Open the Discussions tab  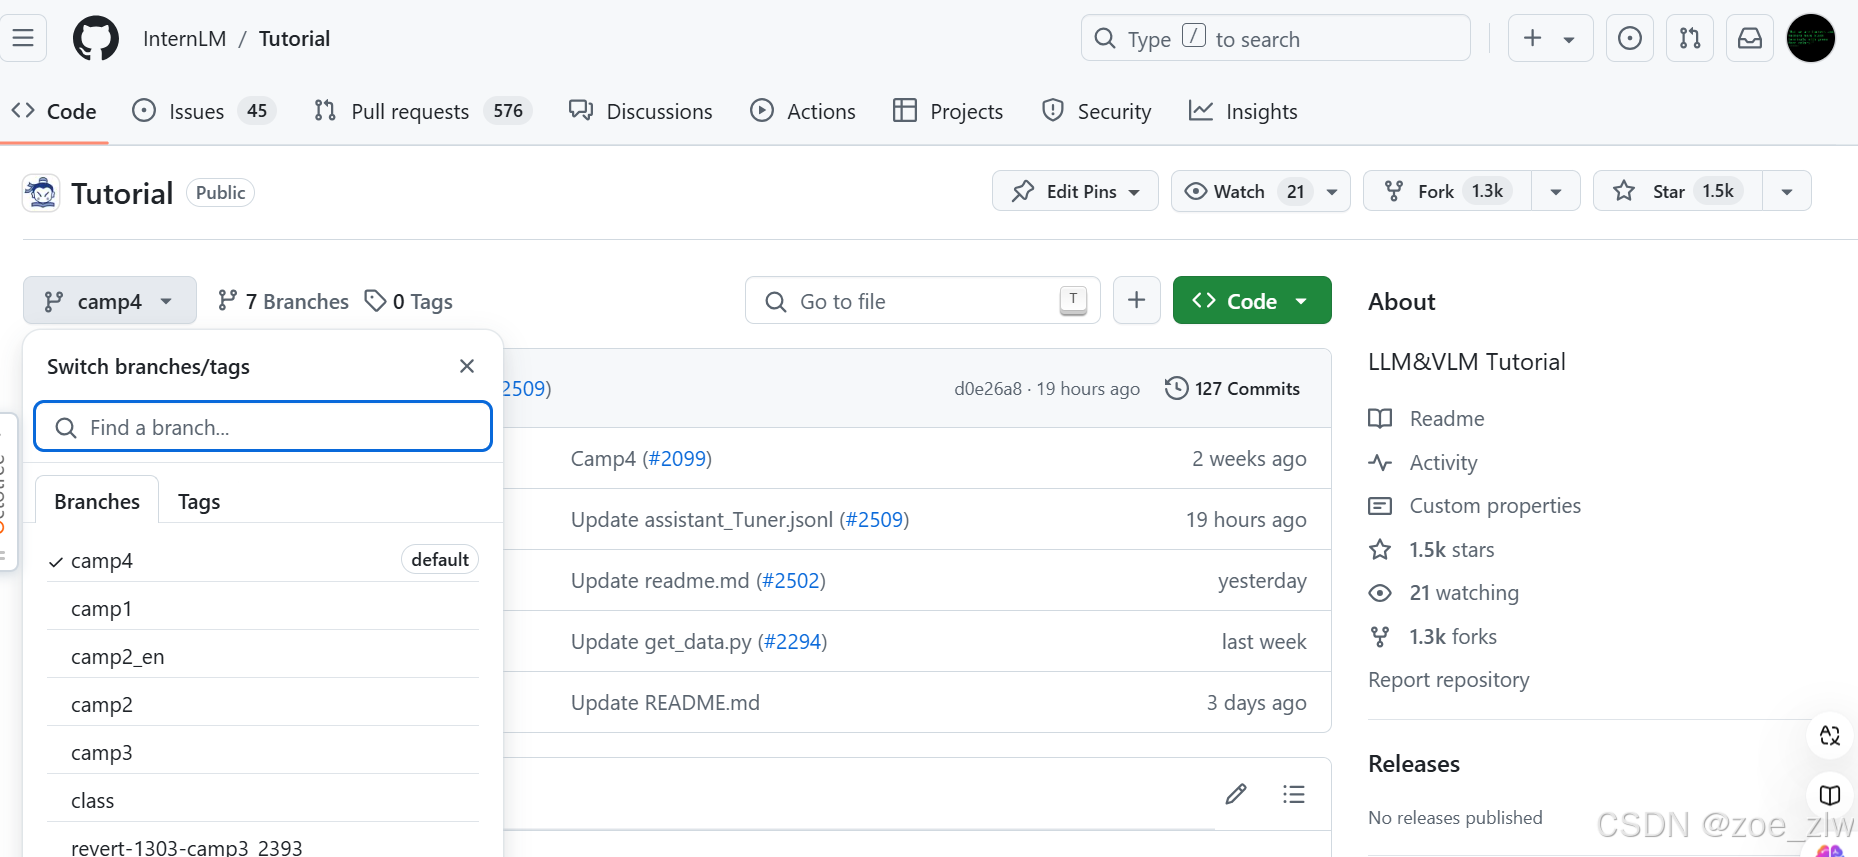click(x=640, y=111)
